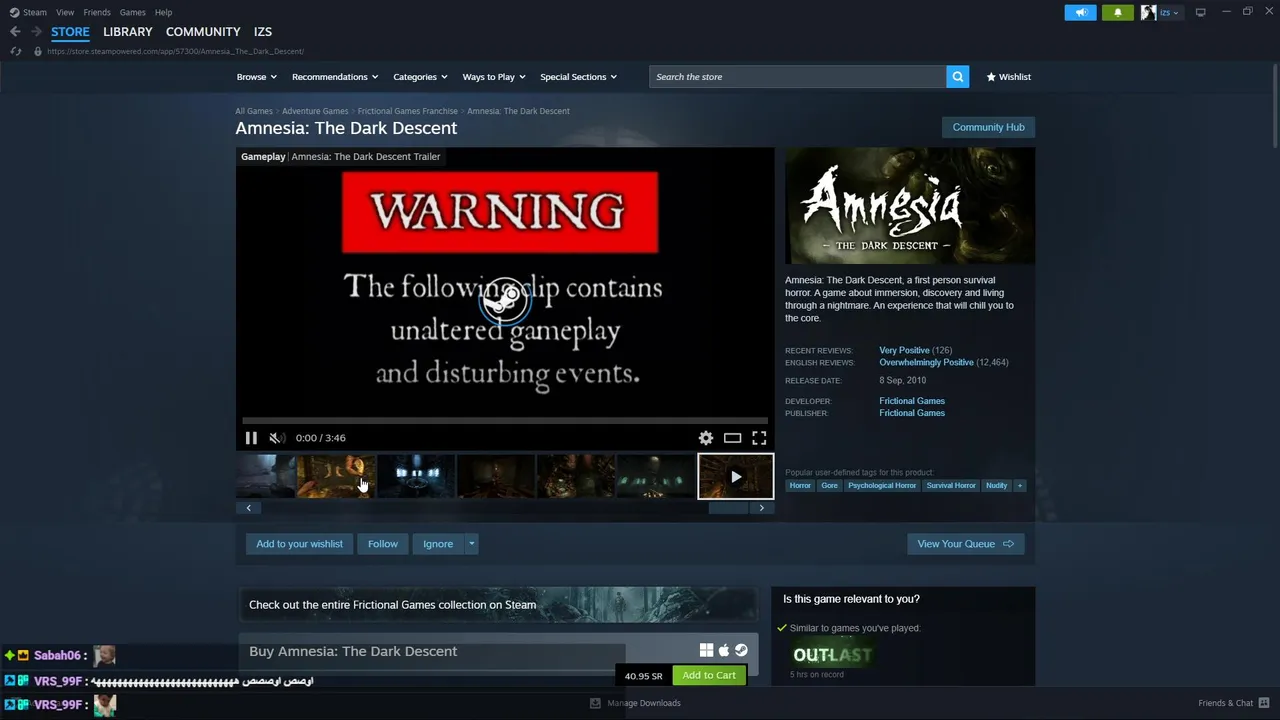Click the Frictional Games Franchise breadcrumb

(x=407, y=111)
